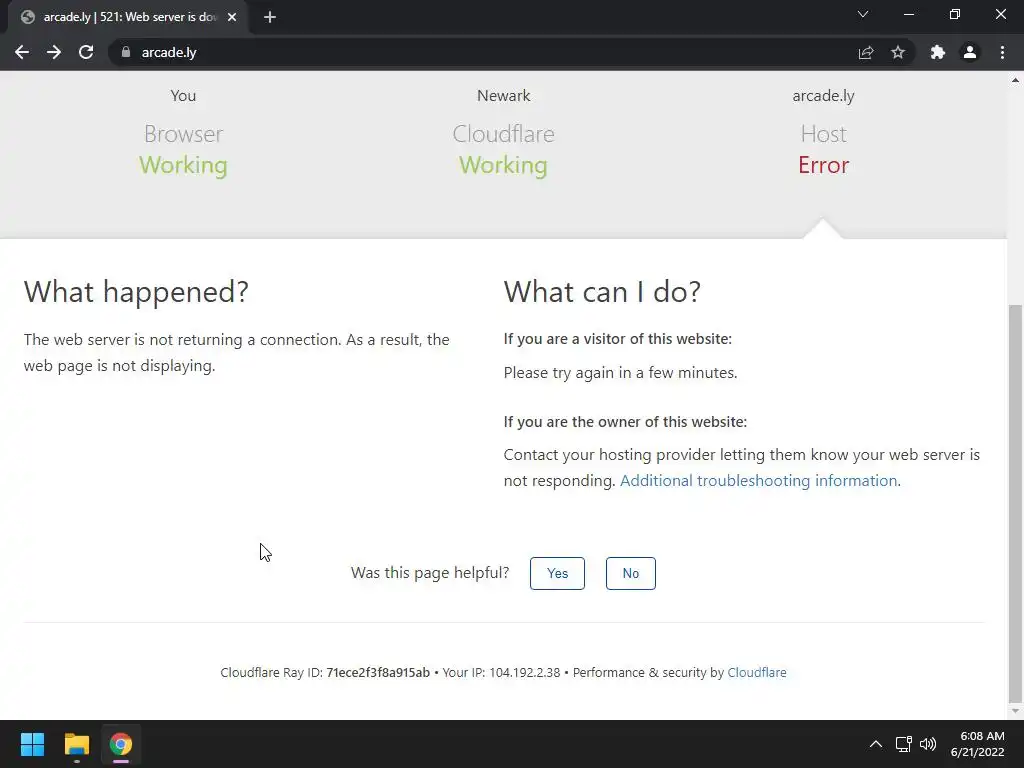Open a new tab with the plus button
This screenshot has width=1024, height=768.
point(270,17)
